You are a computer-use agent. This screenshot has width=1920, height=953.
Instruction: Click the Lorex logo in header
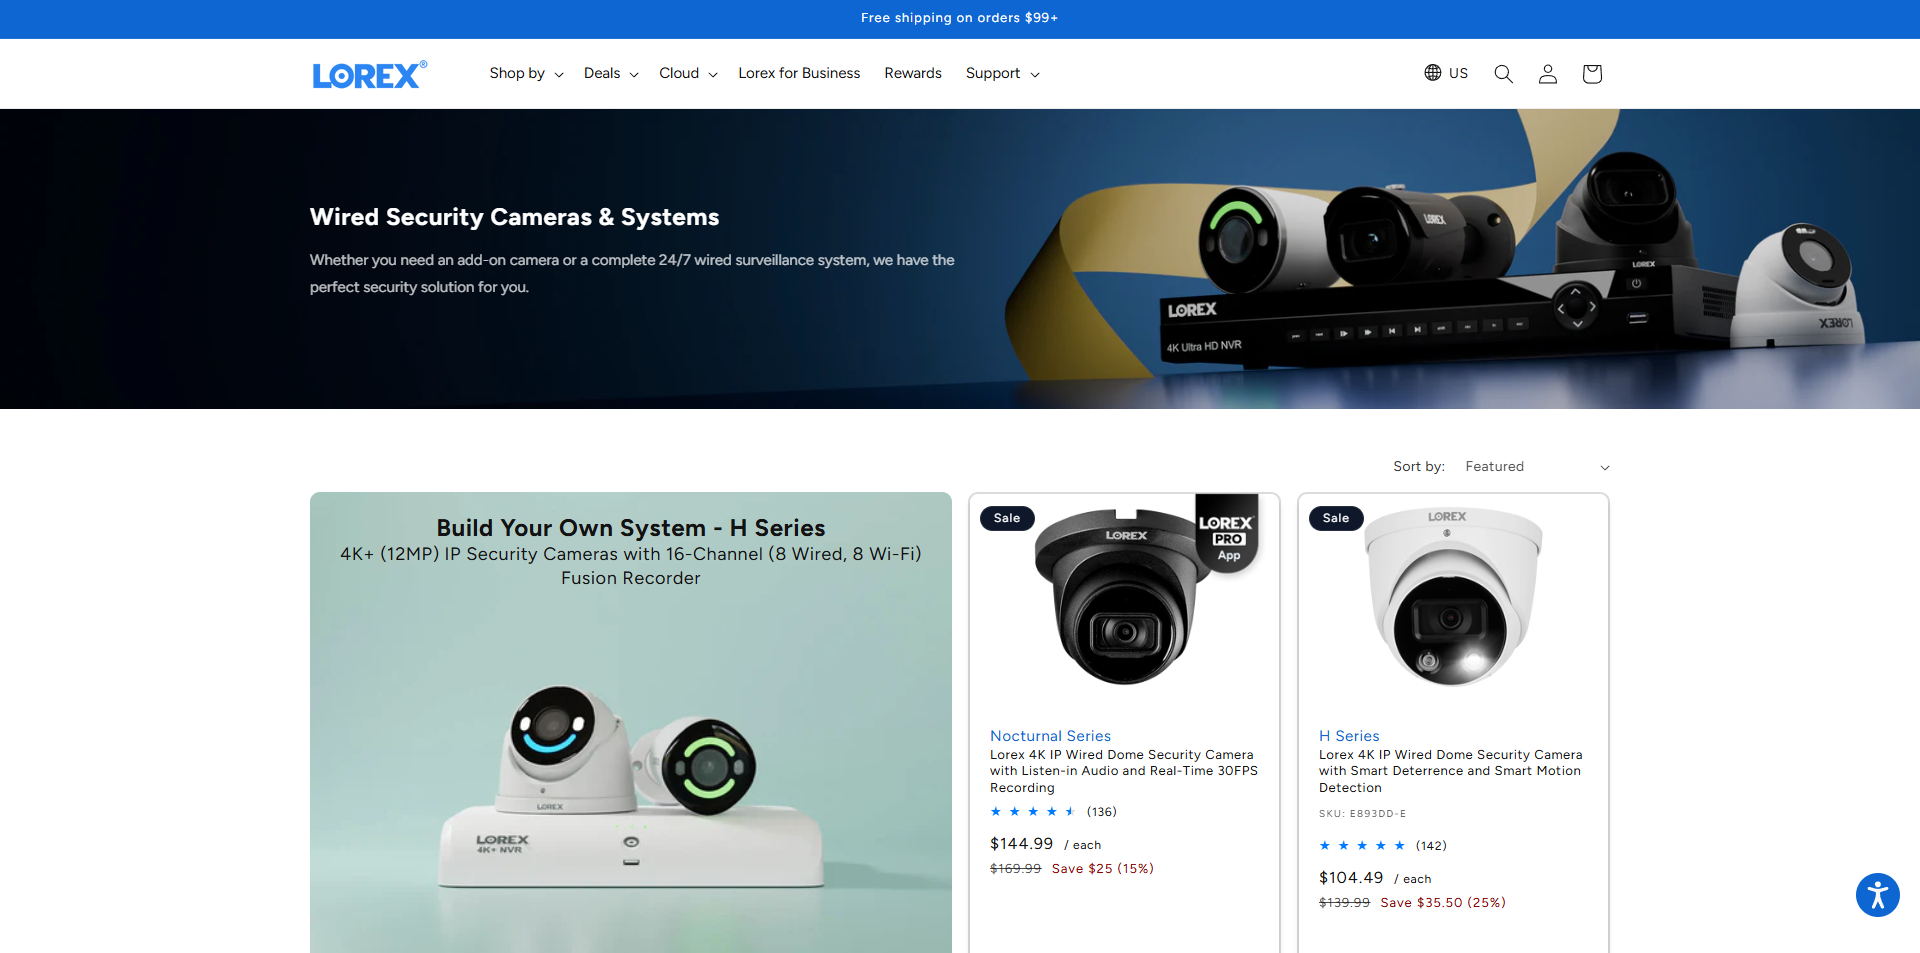[369, 75]
